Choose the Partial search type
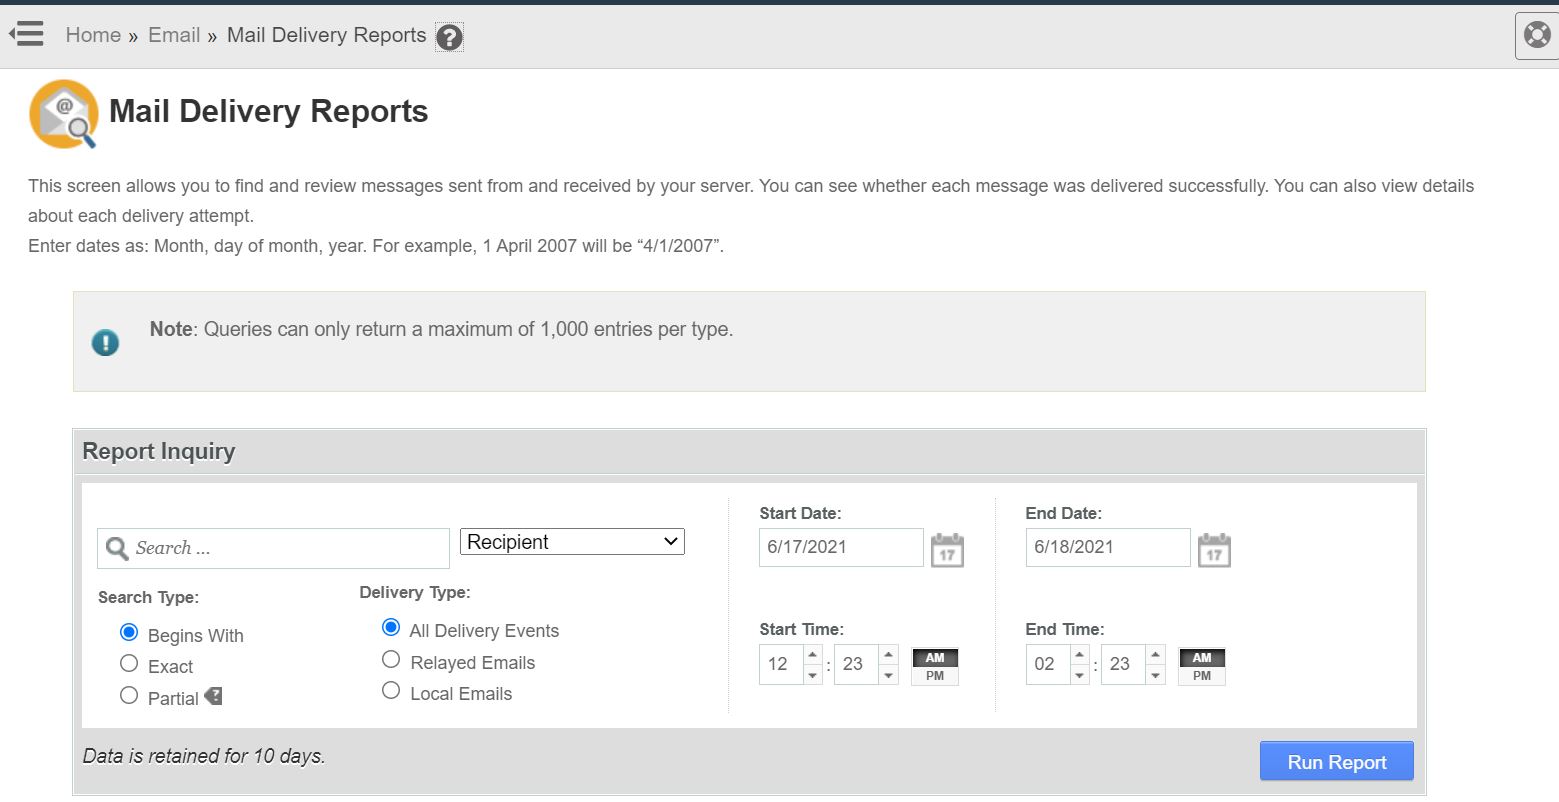Image resolution: width=1559 pixels, height=802 pixels. coord(129,695)
